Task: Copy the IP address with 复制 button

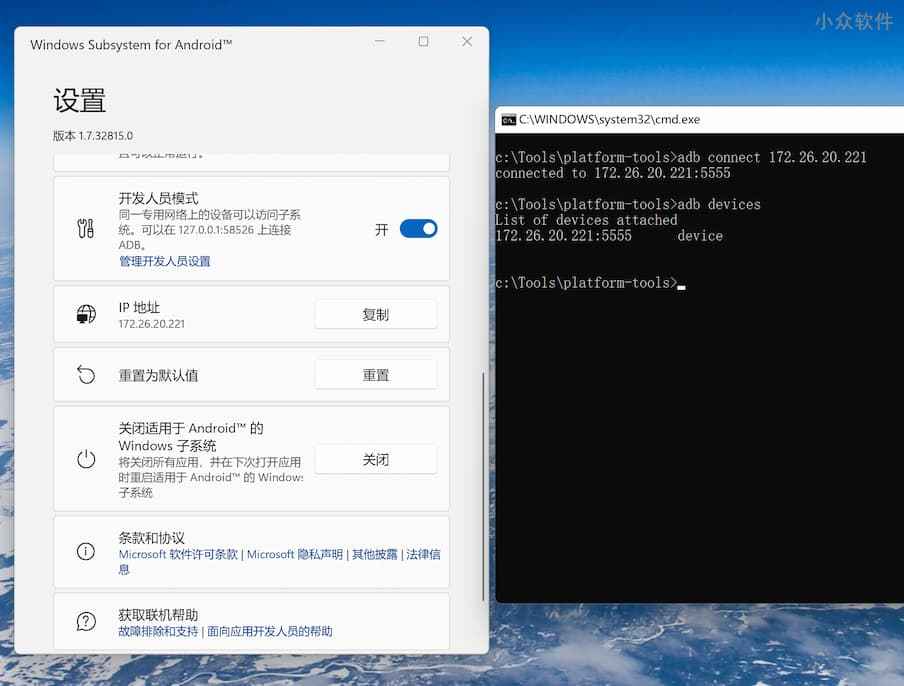Action: pyautogui.click(x=376, y=315)
